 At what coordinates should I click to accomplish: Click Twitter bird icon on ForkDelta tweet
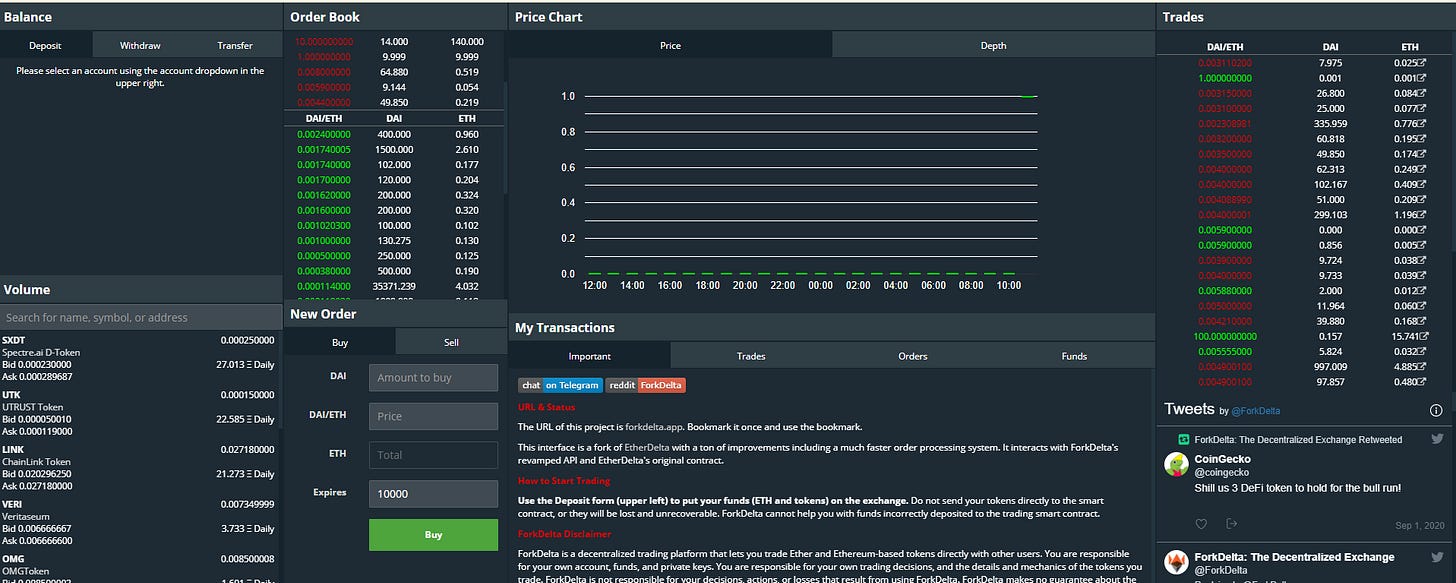coord(1437,557)
